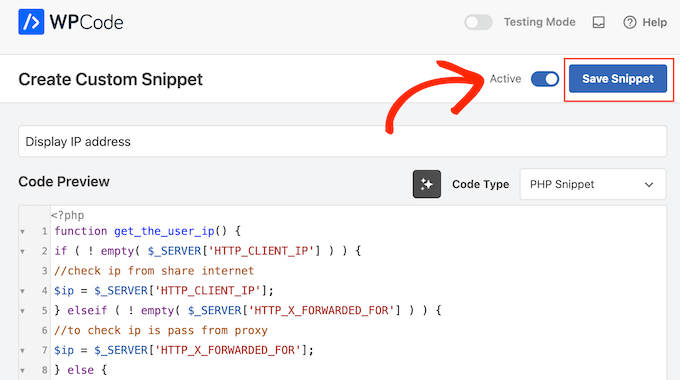680x380 pixels.
Task: Click the WPCode brand name text
Action: coord(86,22)
